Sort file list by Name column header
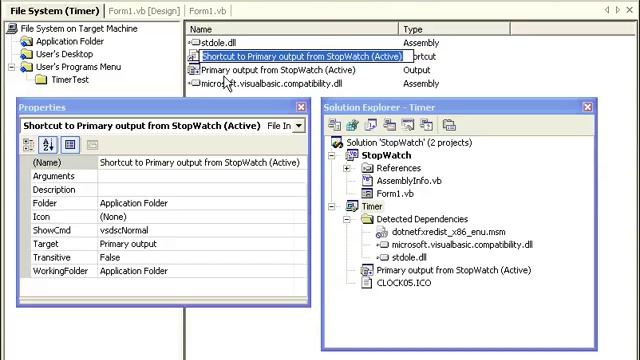 [292, 29]
